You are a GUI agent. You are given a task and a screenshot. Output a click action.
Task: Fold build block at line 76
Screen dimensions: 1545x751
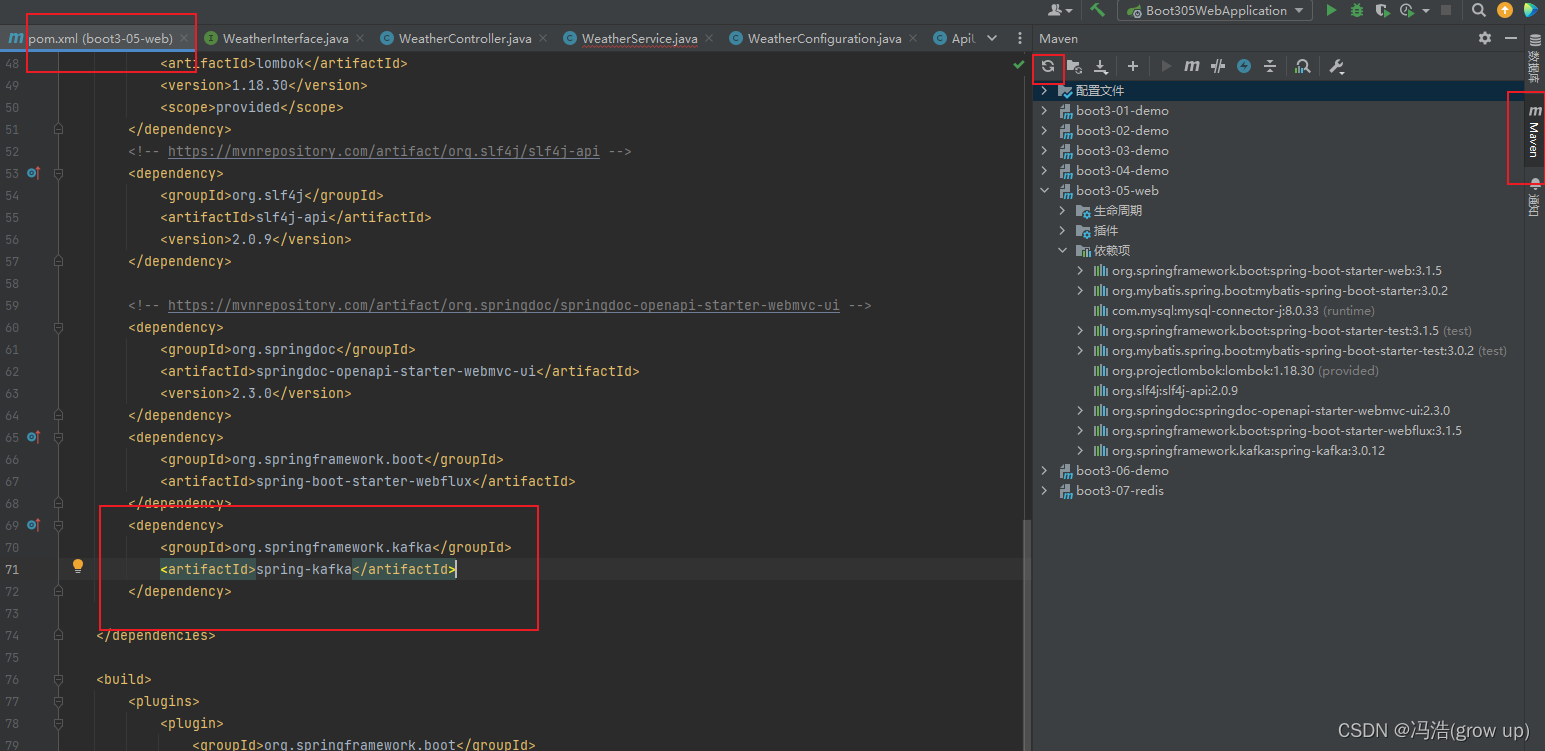pyautogui.click(x=58, y=679)
